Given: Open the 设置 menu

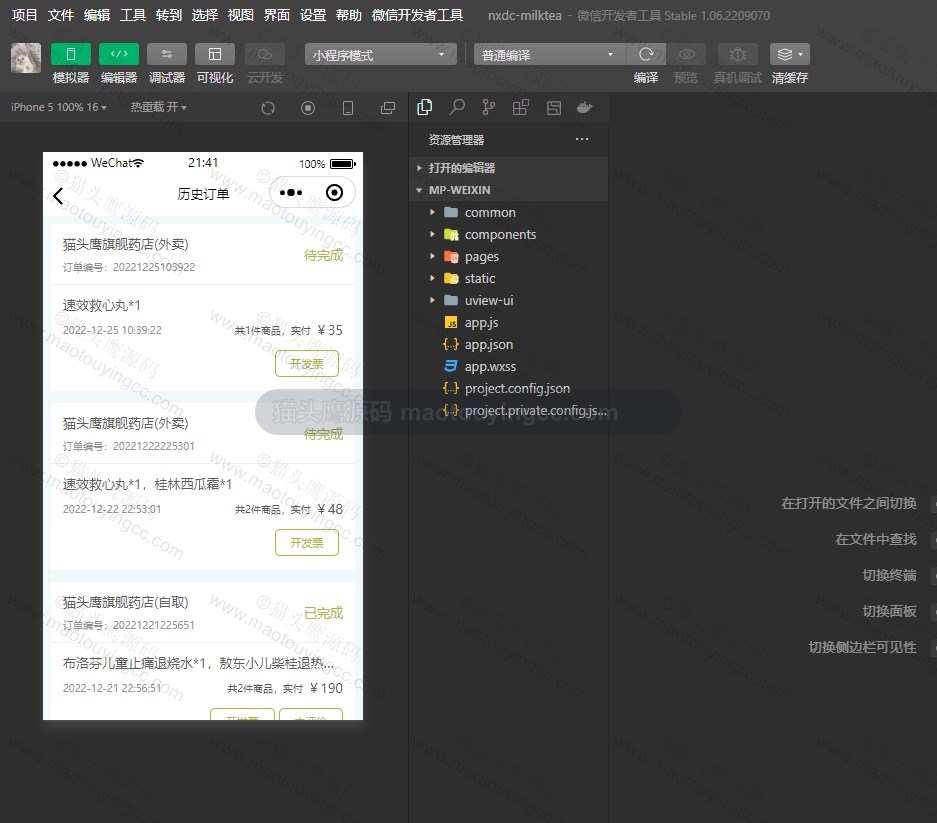Looking at the screenshot, I should point(313,15).
